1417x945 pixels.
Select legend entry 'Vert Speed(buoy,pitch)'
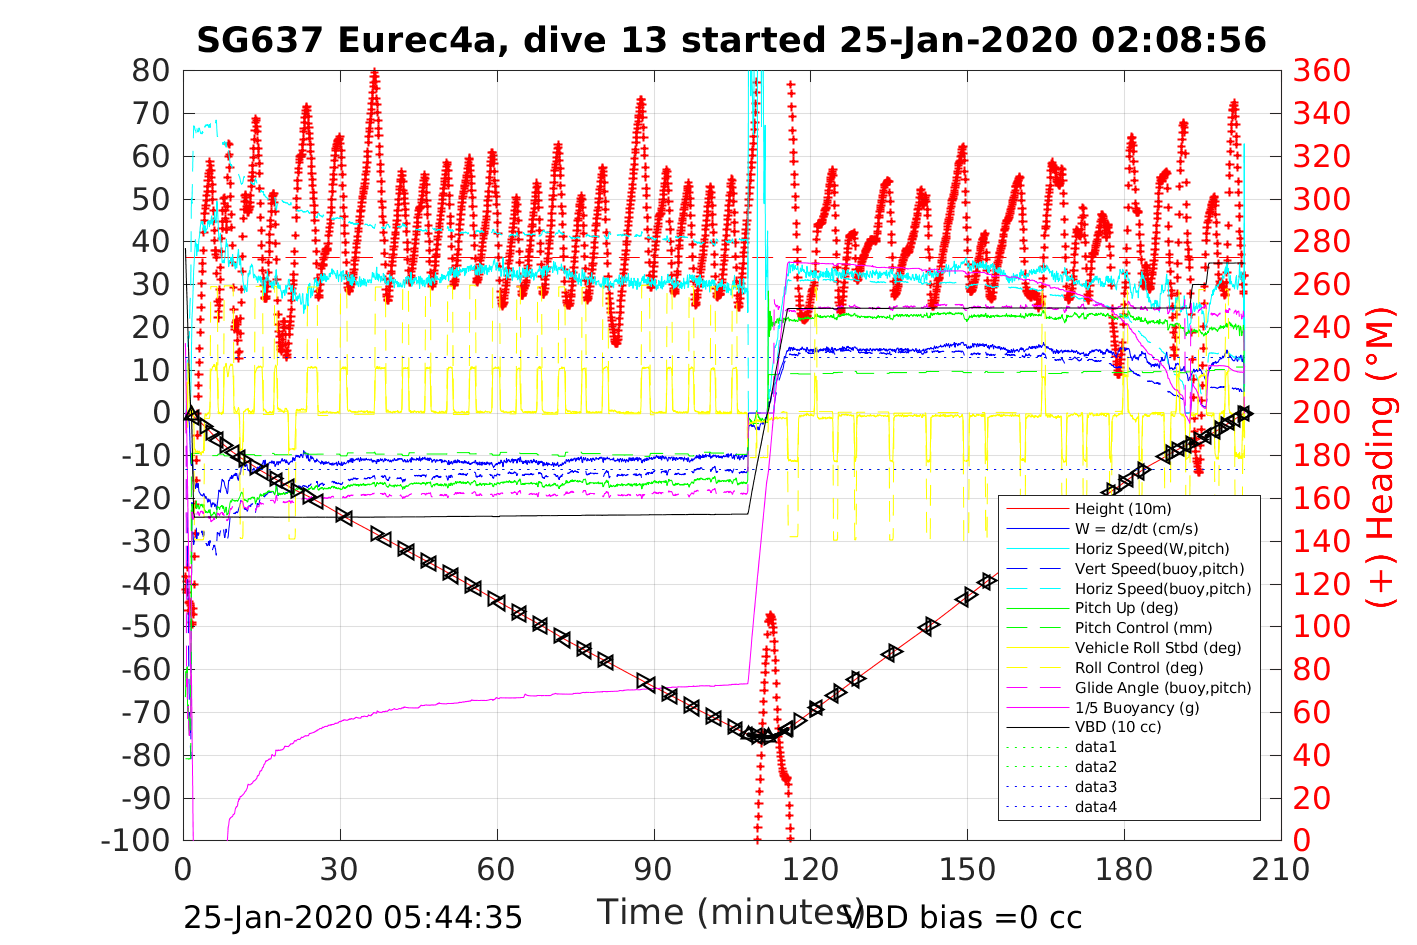(1160, 569)
